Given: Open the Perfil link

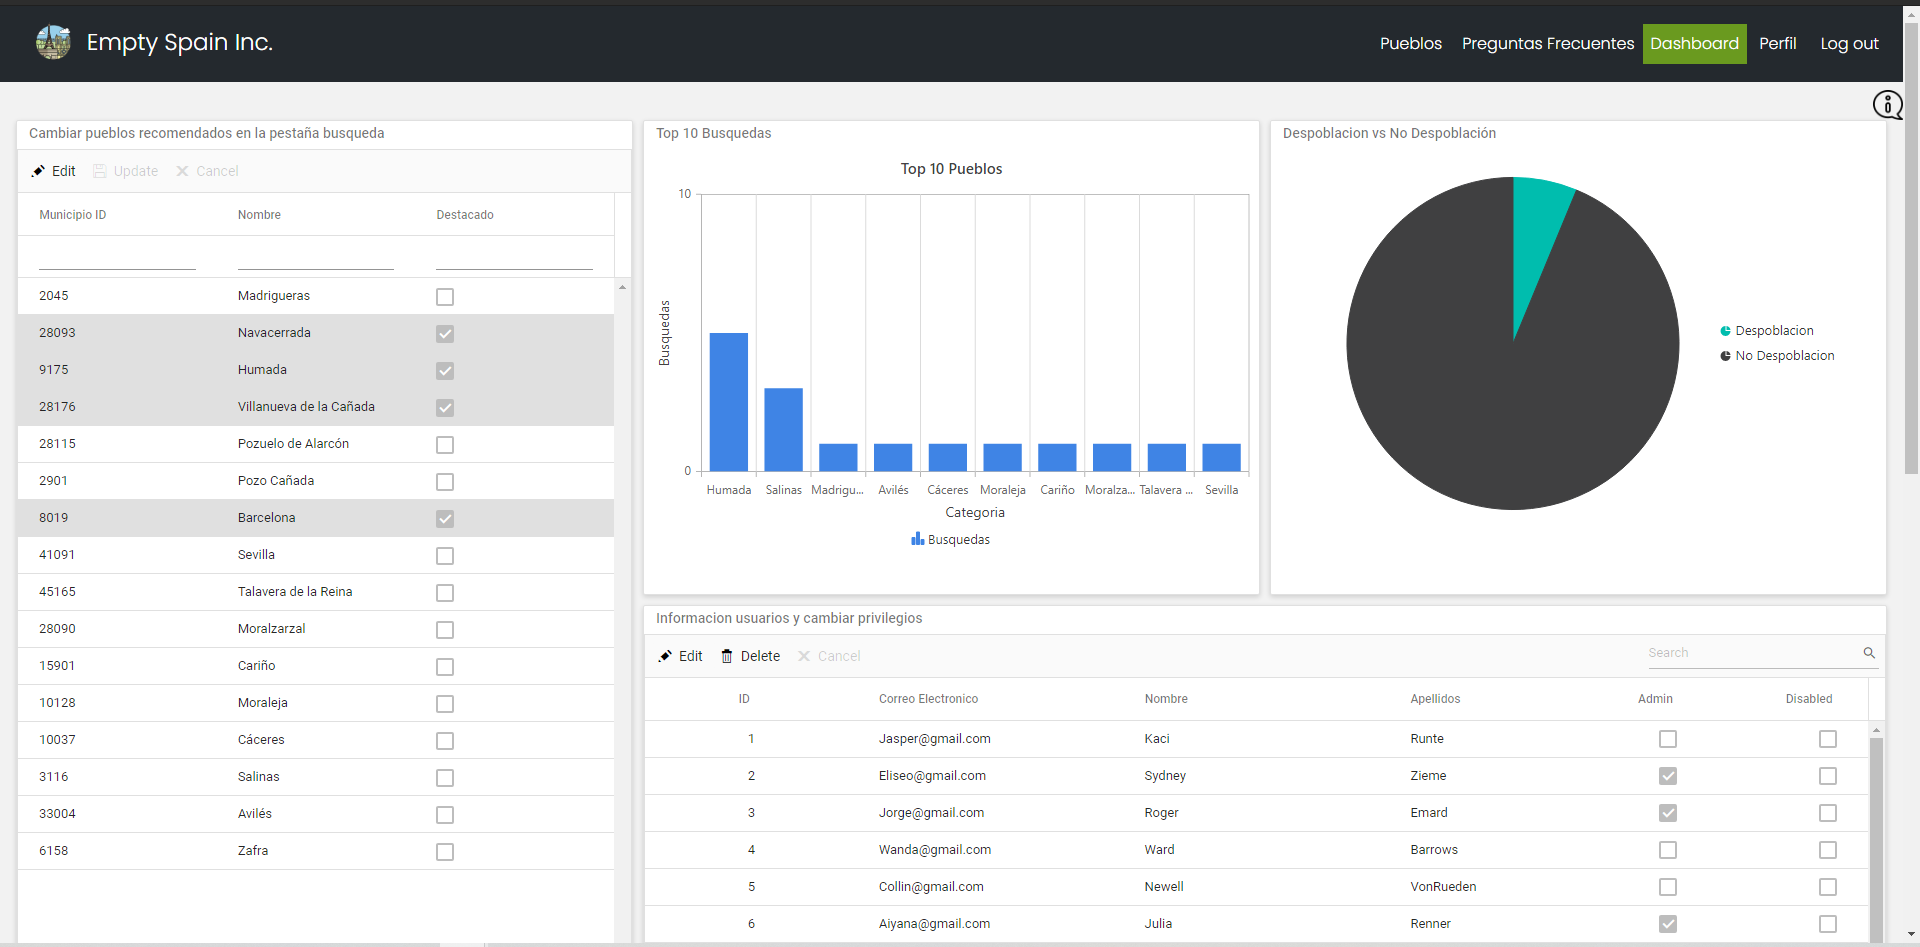Looking at the screenshot, I should click(1778, 44).
